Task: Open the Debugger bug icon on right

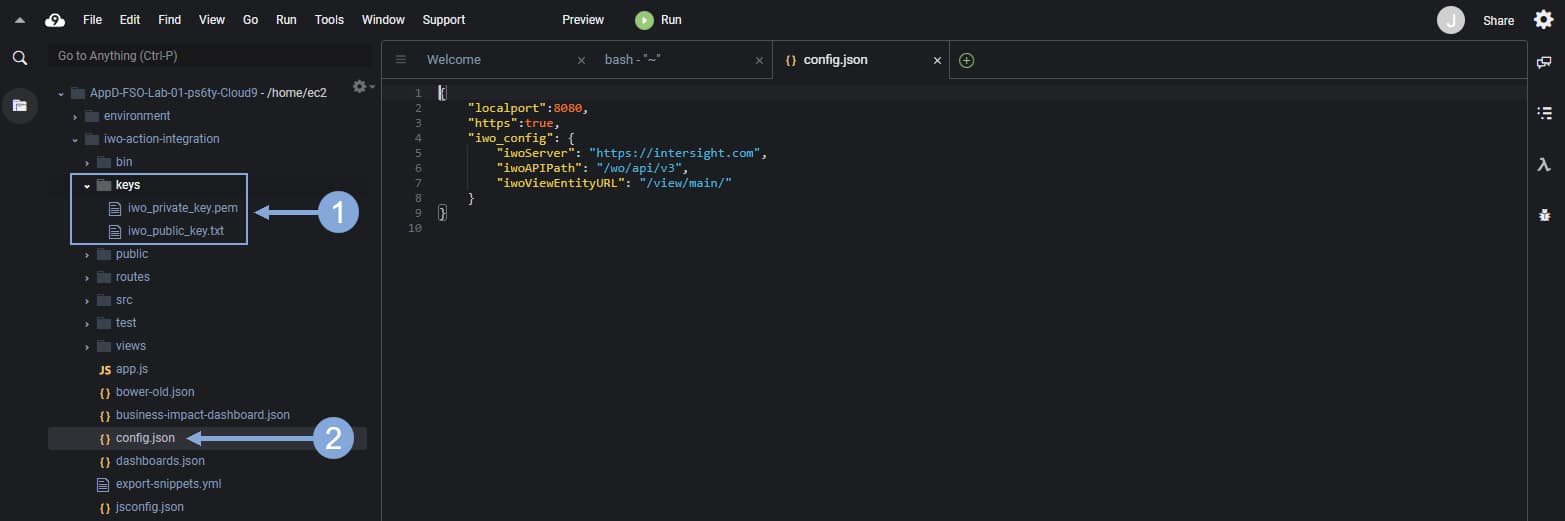Action: pos(1544,215)
